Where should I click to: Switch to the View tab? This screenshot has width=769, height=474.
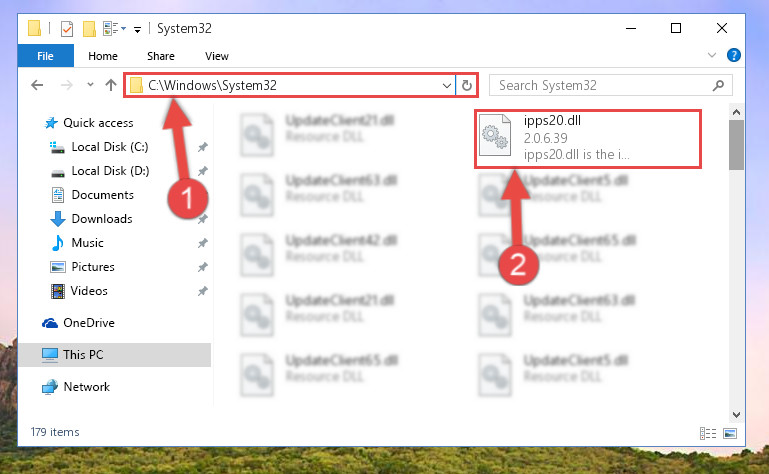click(x=217, y=56)
